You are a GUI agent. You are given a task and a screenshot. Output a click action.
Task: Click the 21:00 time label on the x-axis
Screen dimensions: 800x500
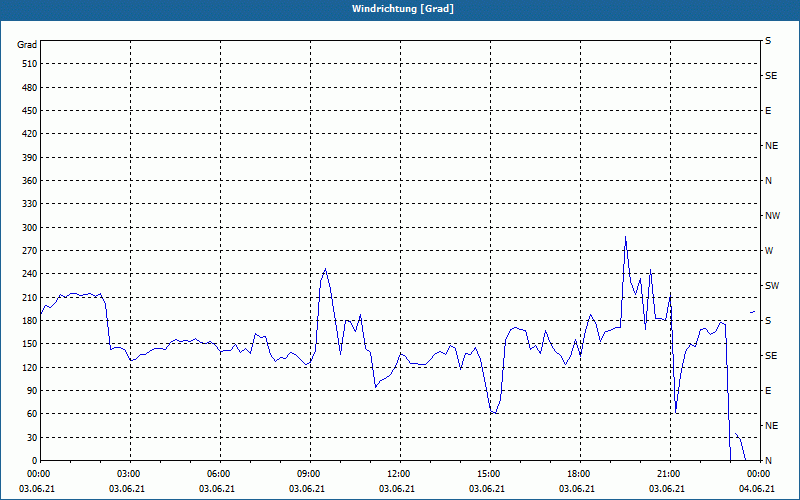669,474
